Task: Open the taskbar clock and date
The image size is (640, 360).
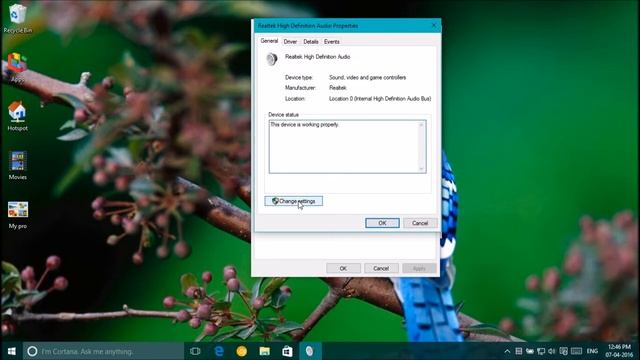Action: (x=619, y=351)
